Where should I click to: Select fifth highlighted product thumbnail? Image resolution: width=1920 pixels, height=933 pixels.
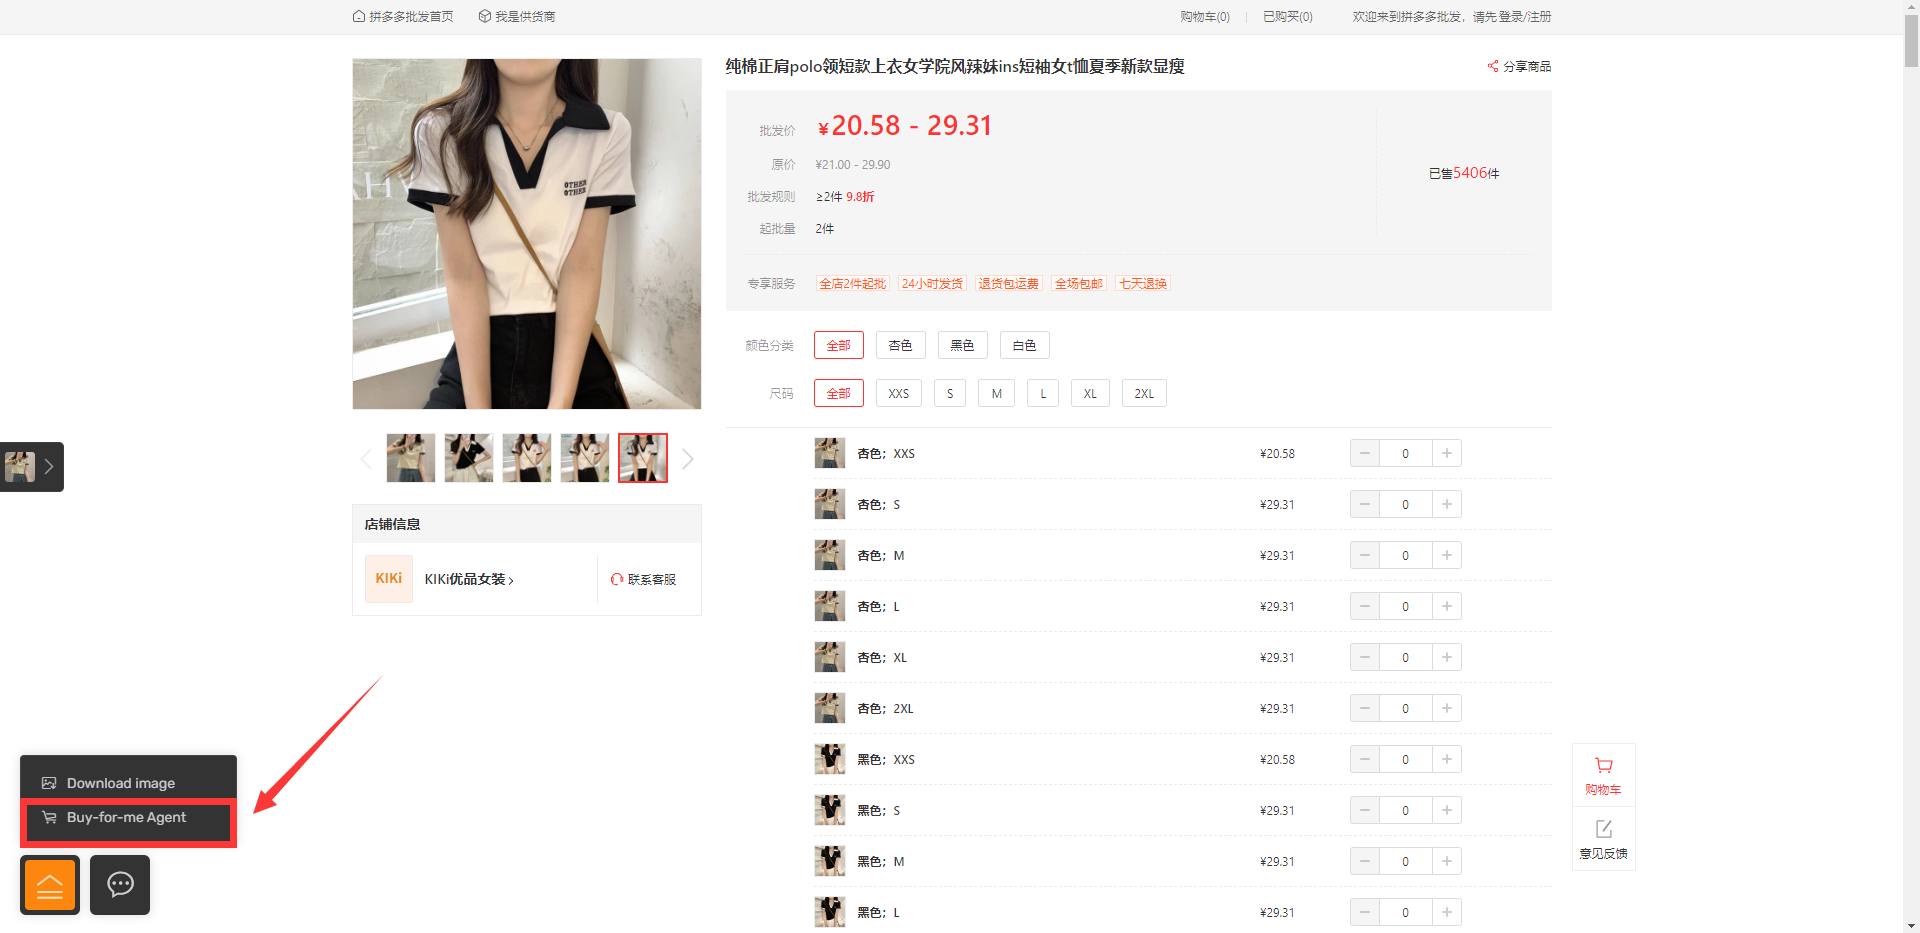(643, 458)
